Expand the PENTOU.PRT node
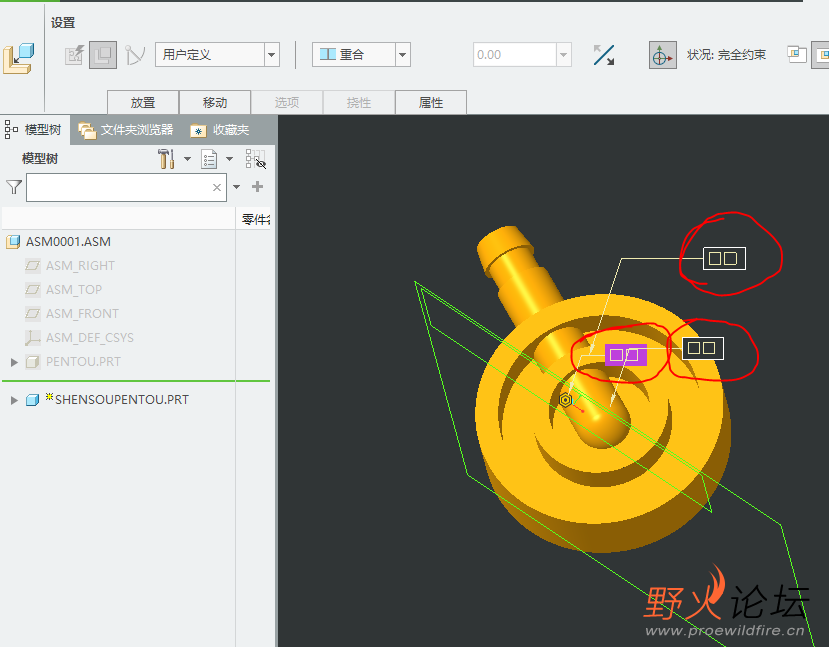The width and height of the screenshot is (829, 647). (14, 362)
